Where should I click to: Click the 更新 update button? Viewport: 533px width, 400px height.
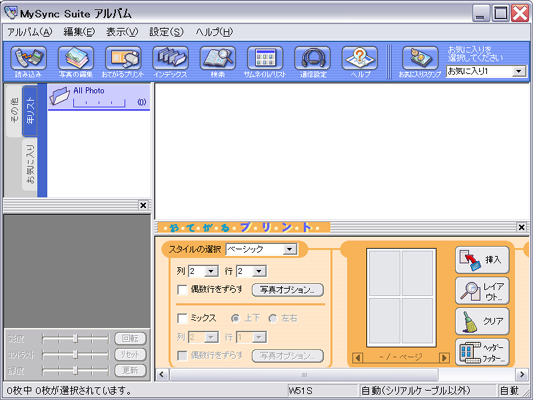pyautogui.click(x=131, y=370)
